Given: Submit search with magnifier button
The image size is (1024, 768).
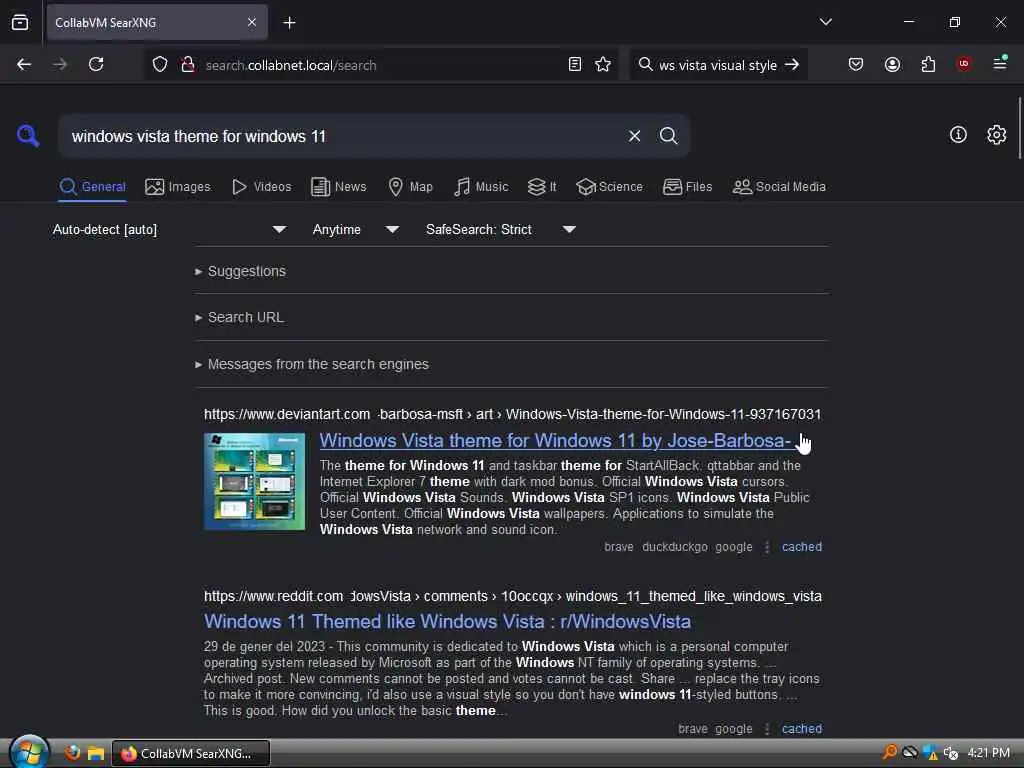Looking at the screenshot, I should click(x=668, y=136).
